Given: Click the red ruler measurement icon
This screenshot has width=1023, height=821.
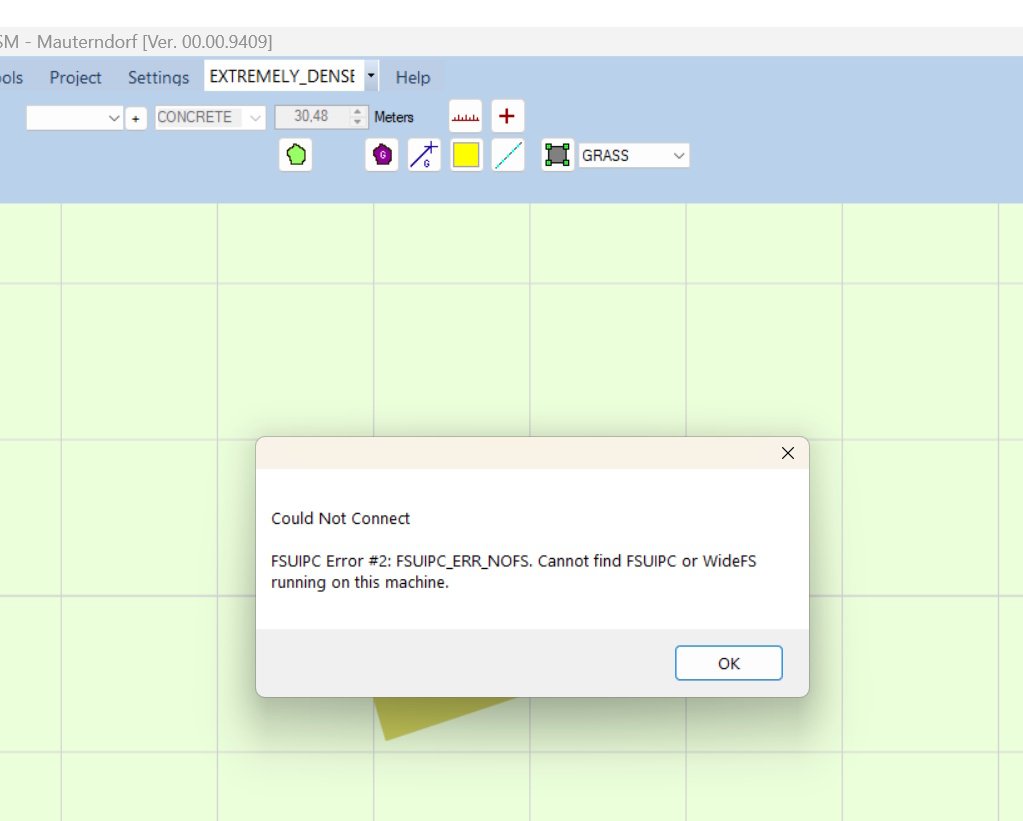Looking at the screenshot, I should 465,117.
